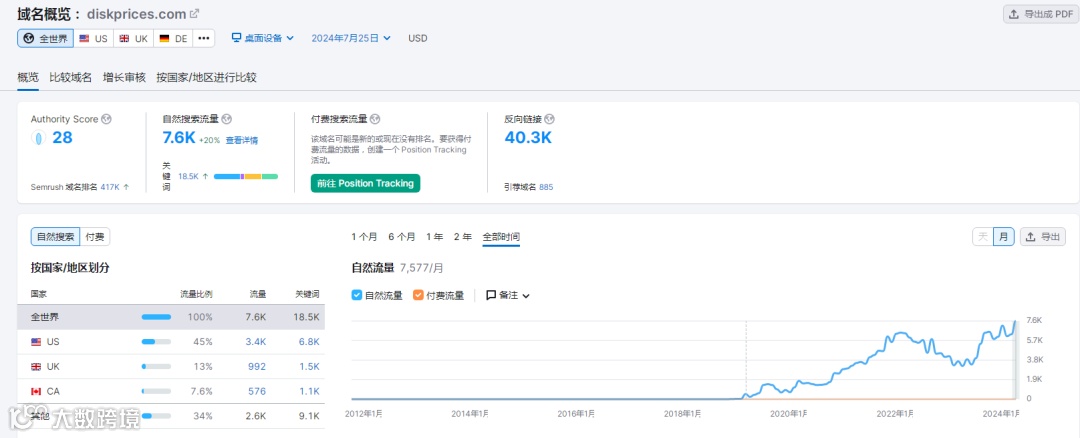Click CA flag in country table

pos(36,391)
